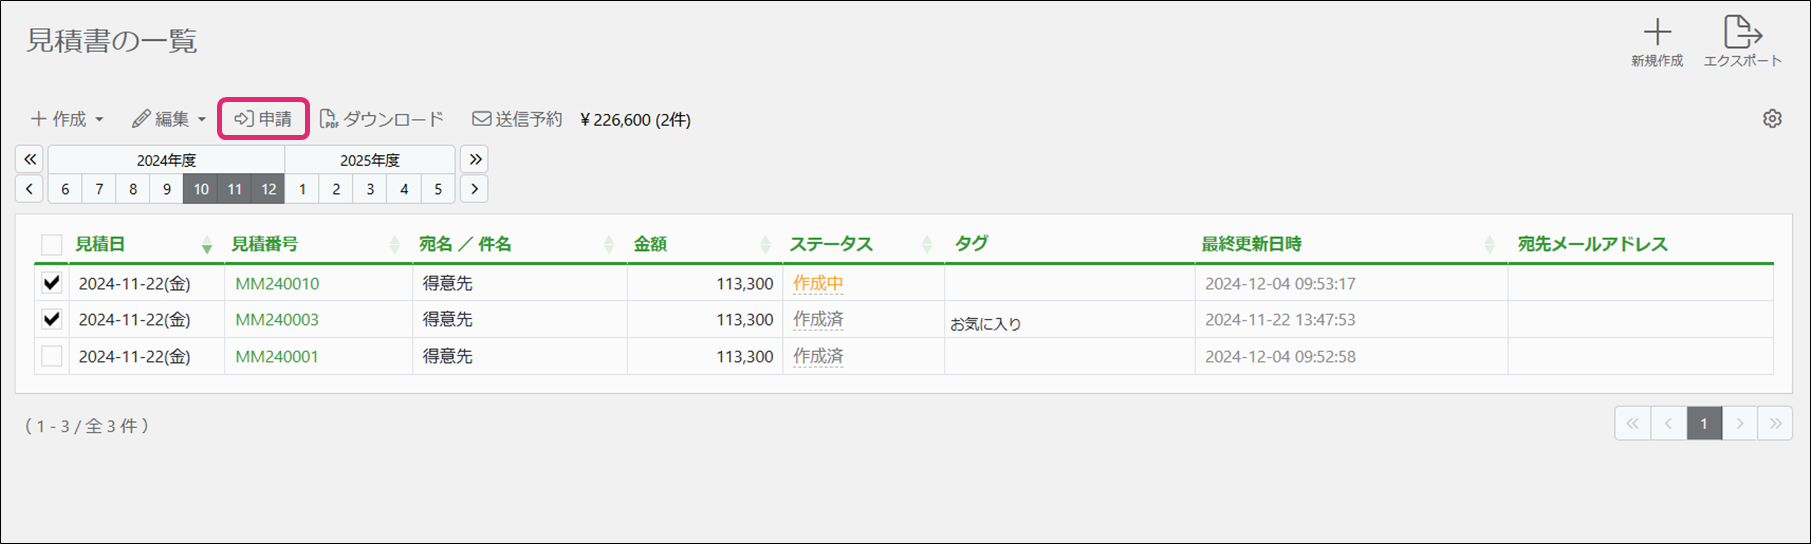Check the MM240001 row checkbox

52,356
